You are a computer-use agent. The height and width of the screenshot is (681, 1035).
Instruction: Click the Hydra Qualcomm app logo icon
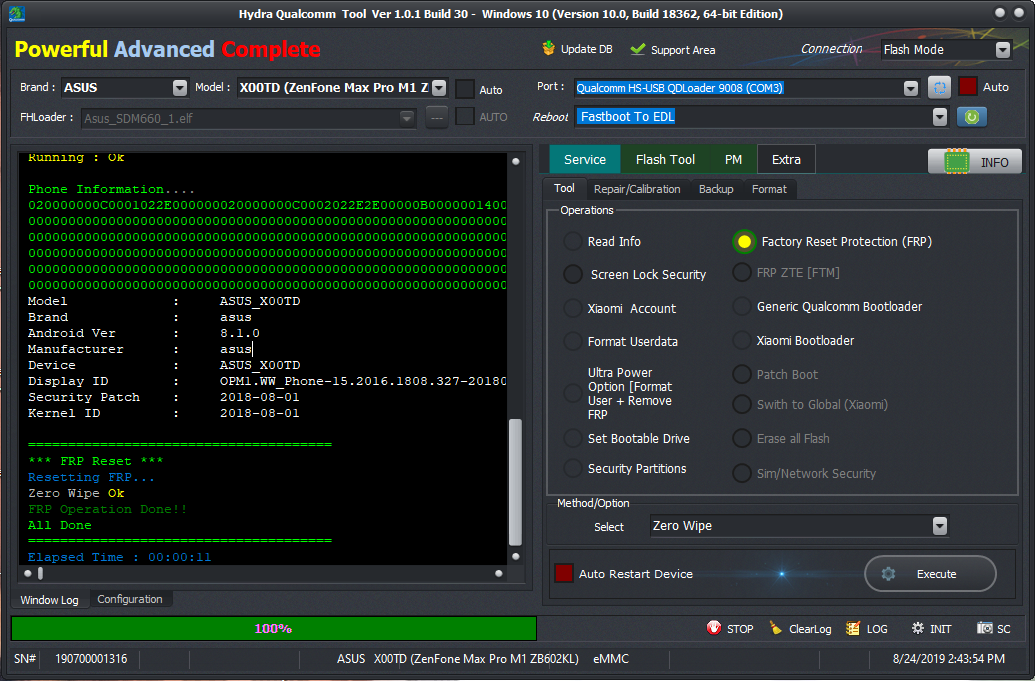pos(17,13)
